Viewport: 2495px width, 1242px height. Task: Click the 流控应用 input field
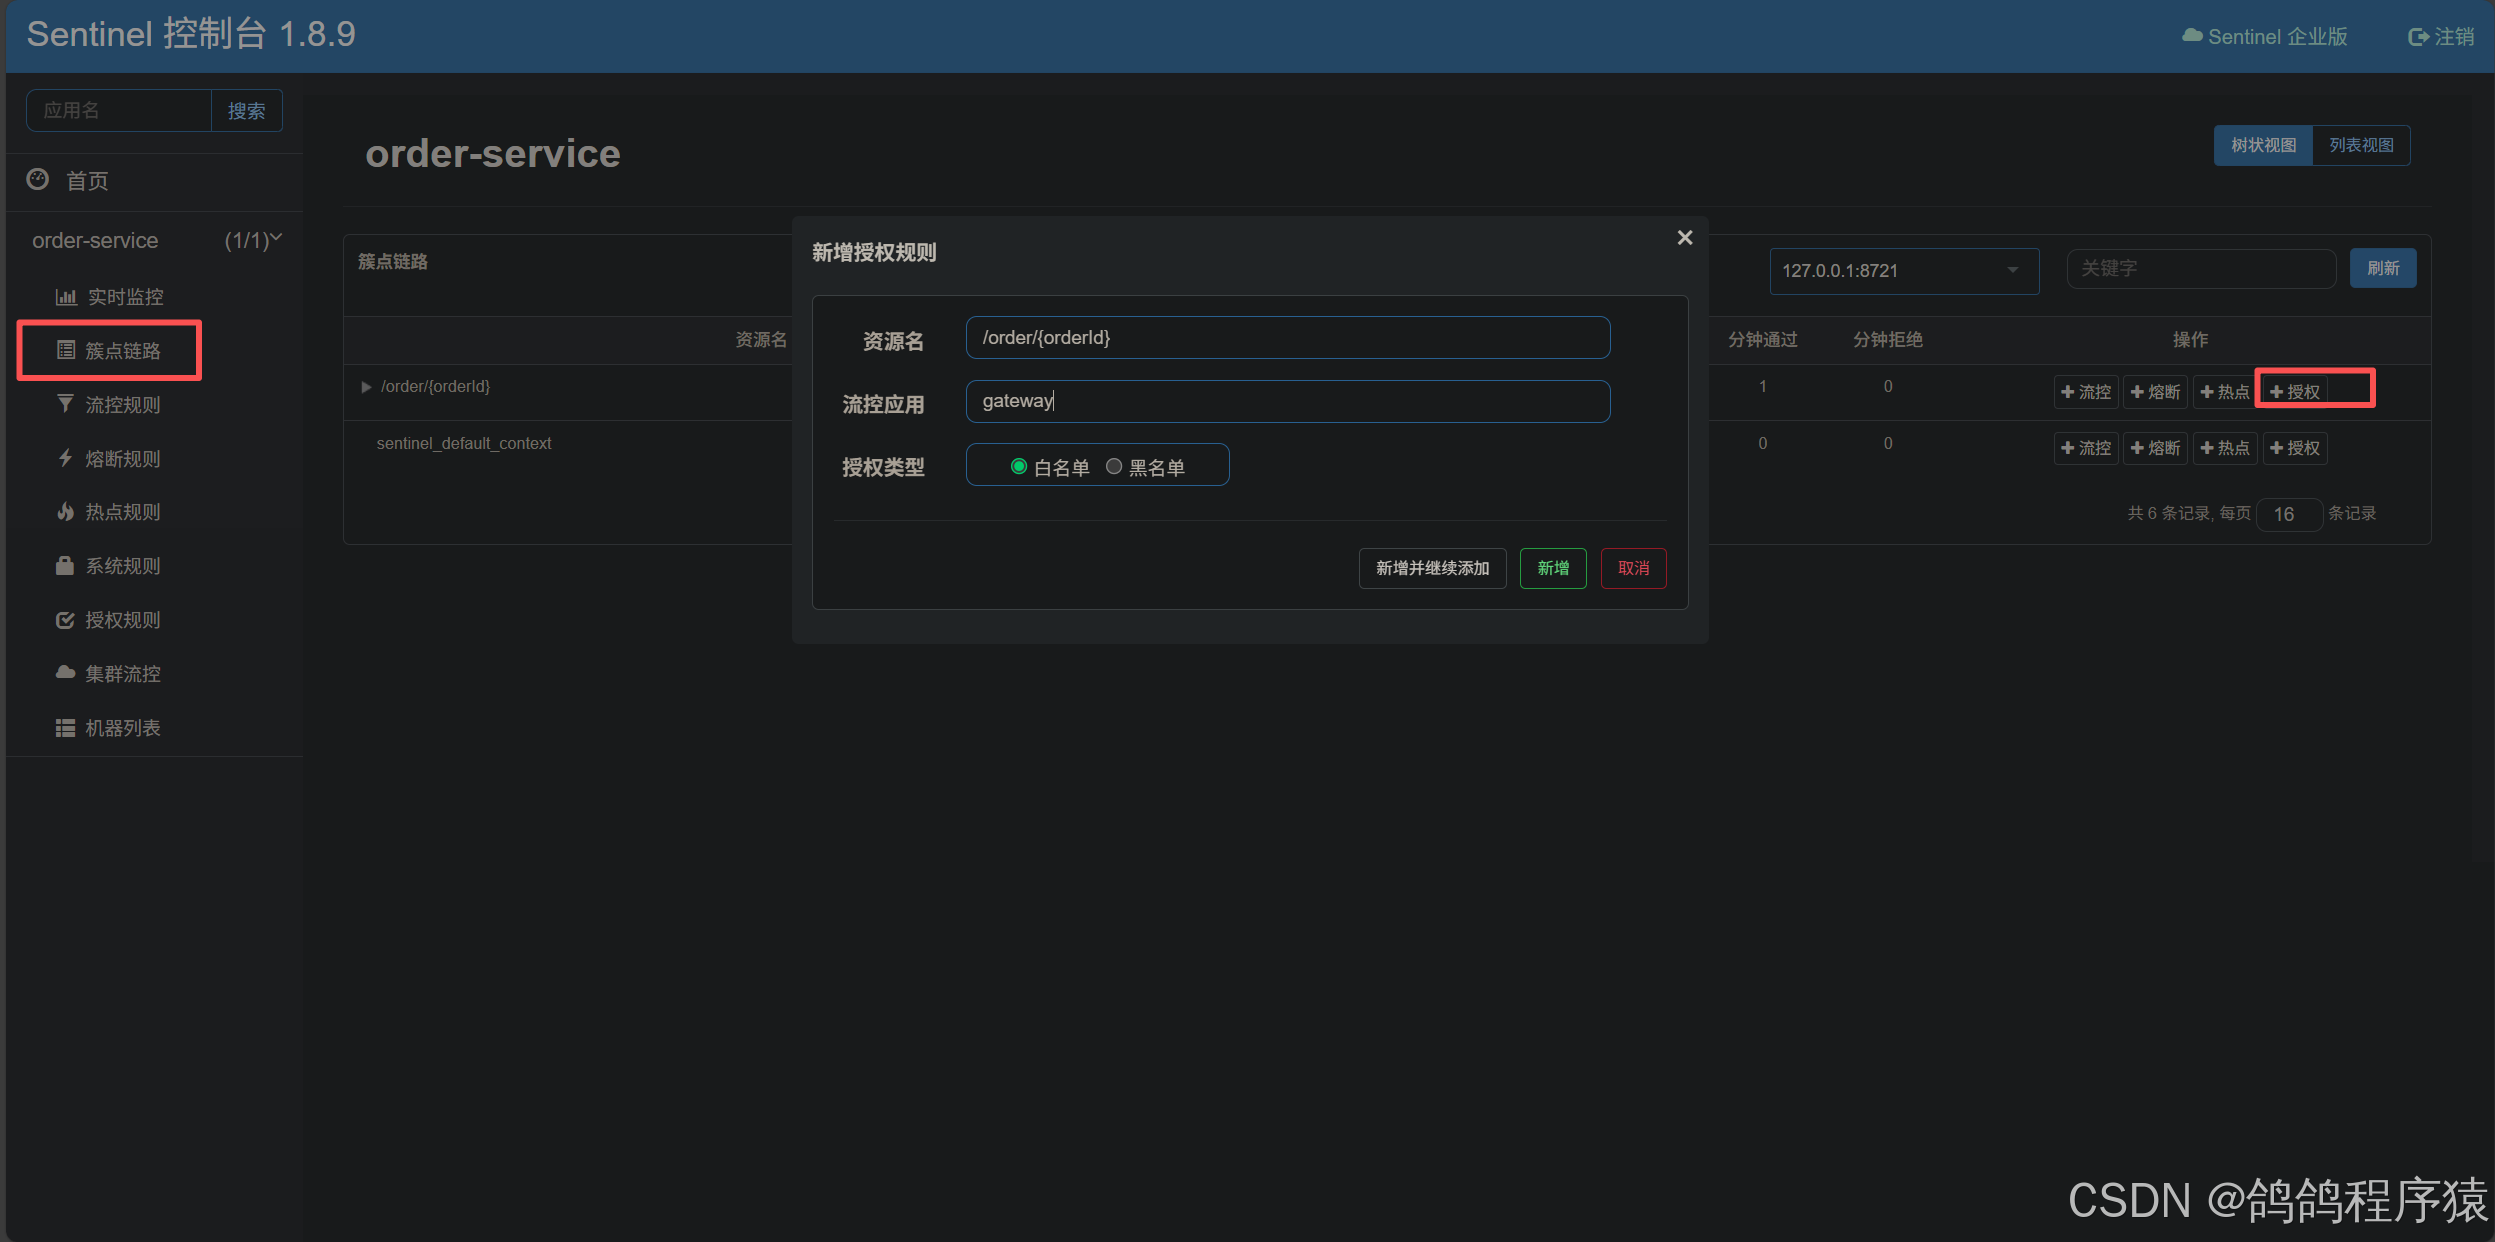point(1287,402)
